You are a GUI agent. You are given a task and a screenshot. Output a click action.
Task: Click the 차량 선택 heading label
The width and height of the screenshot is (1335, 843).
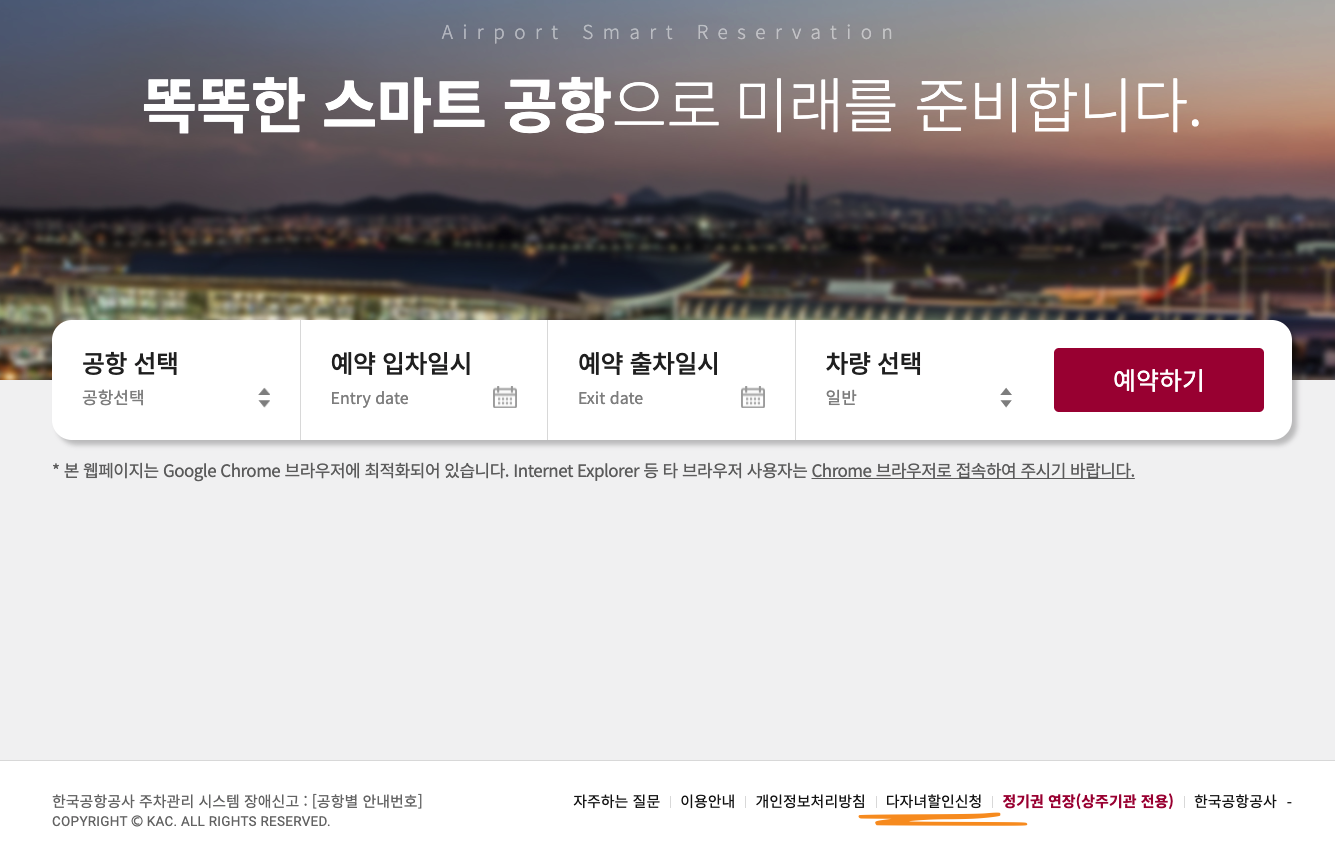(x=874, y=363)
